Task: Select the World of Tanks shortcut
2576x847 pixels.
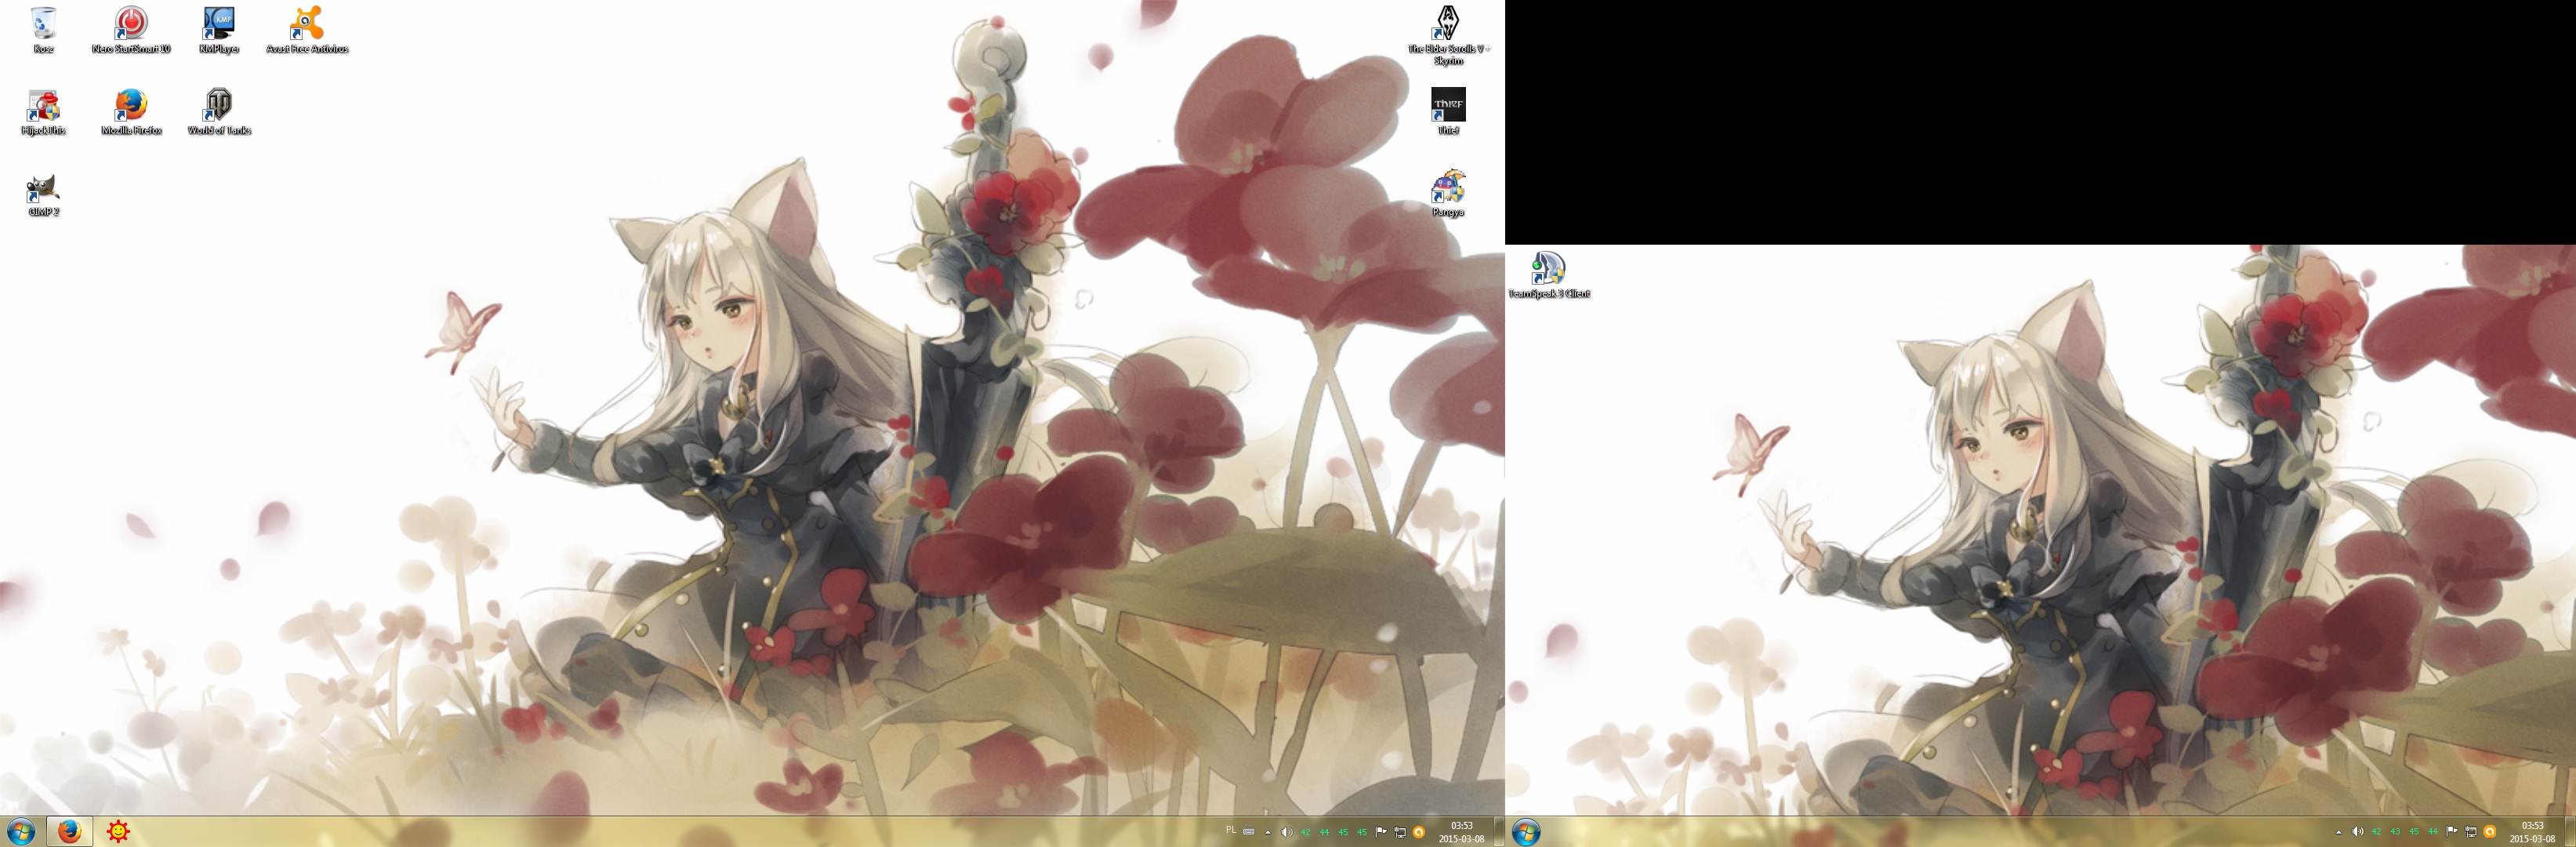Action: 219,112
